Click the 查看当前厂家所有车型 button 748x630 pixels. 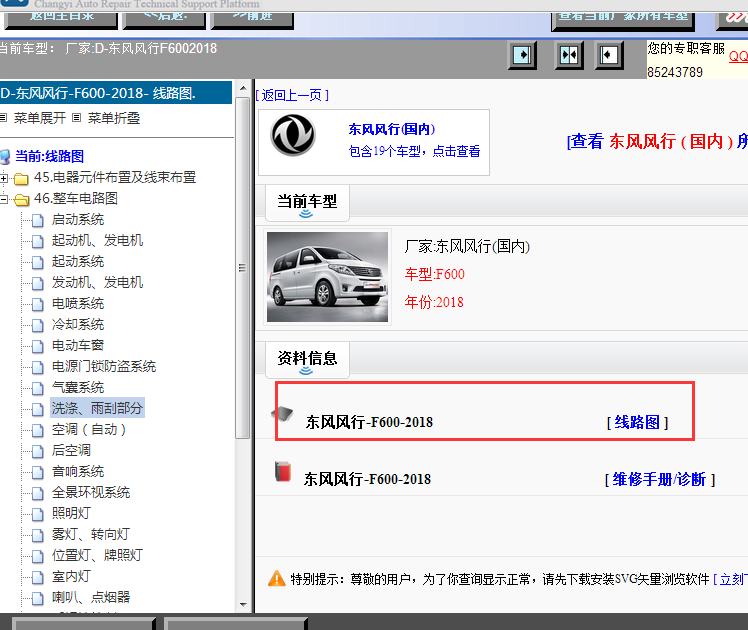click(x=623, y=21)
